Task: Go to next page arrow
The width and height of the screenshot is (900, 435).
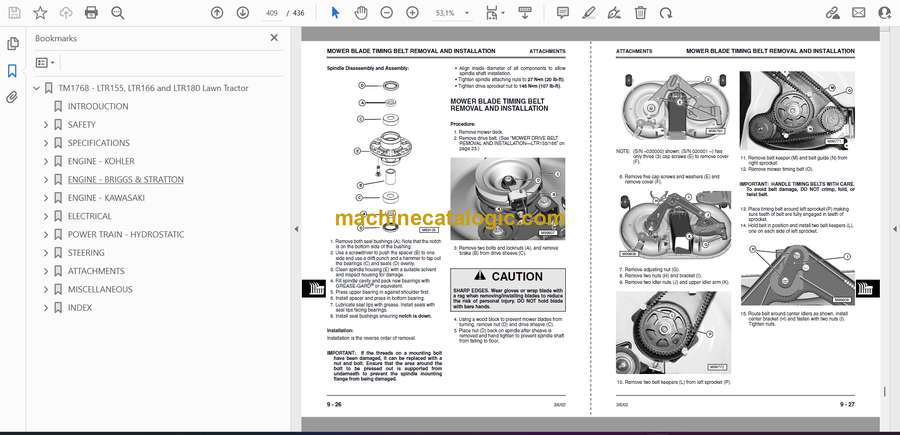Action: point(243,13)
